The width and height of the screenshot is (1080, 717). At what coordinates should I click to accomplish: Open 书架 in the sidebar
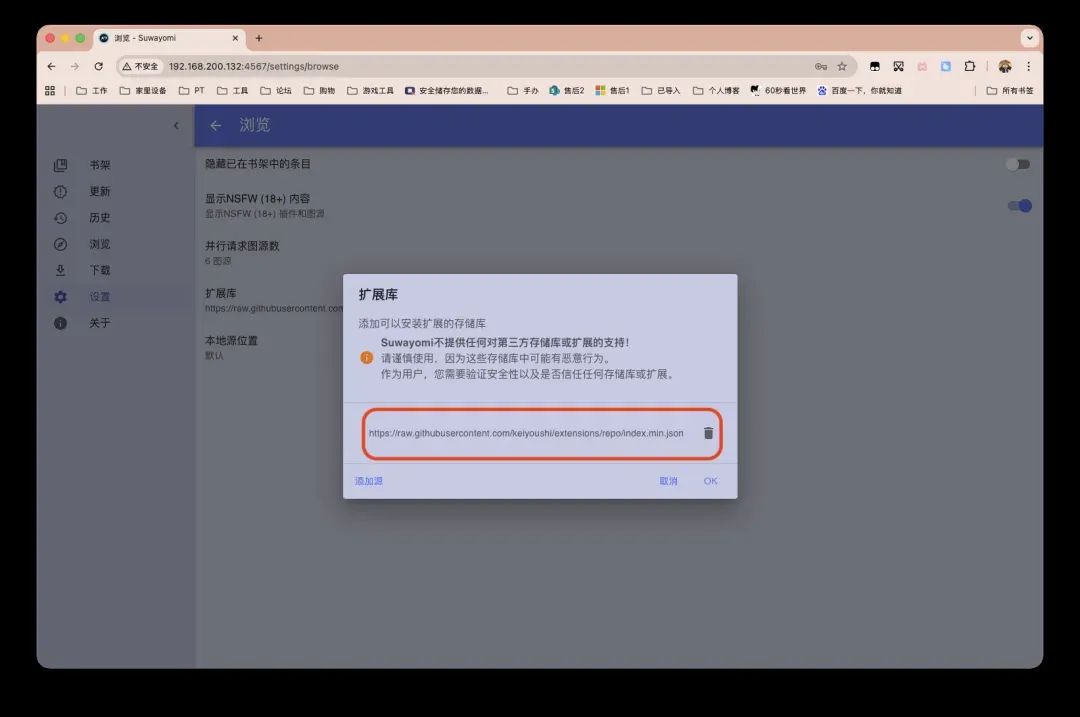[115, 165]
